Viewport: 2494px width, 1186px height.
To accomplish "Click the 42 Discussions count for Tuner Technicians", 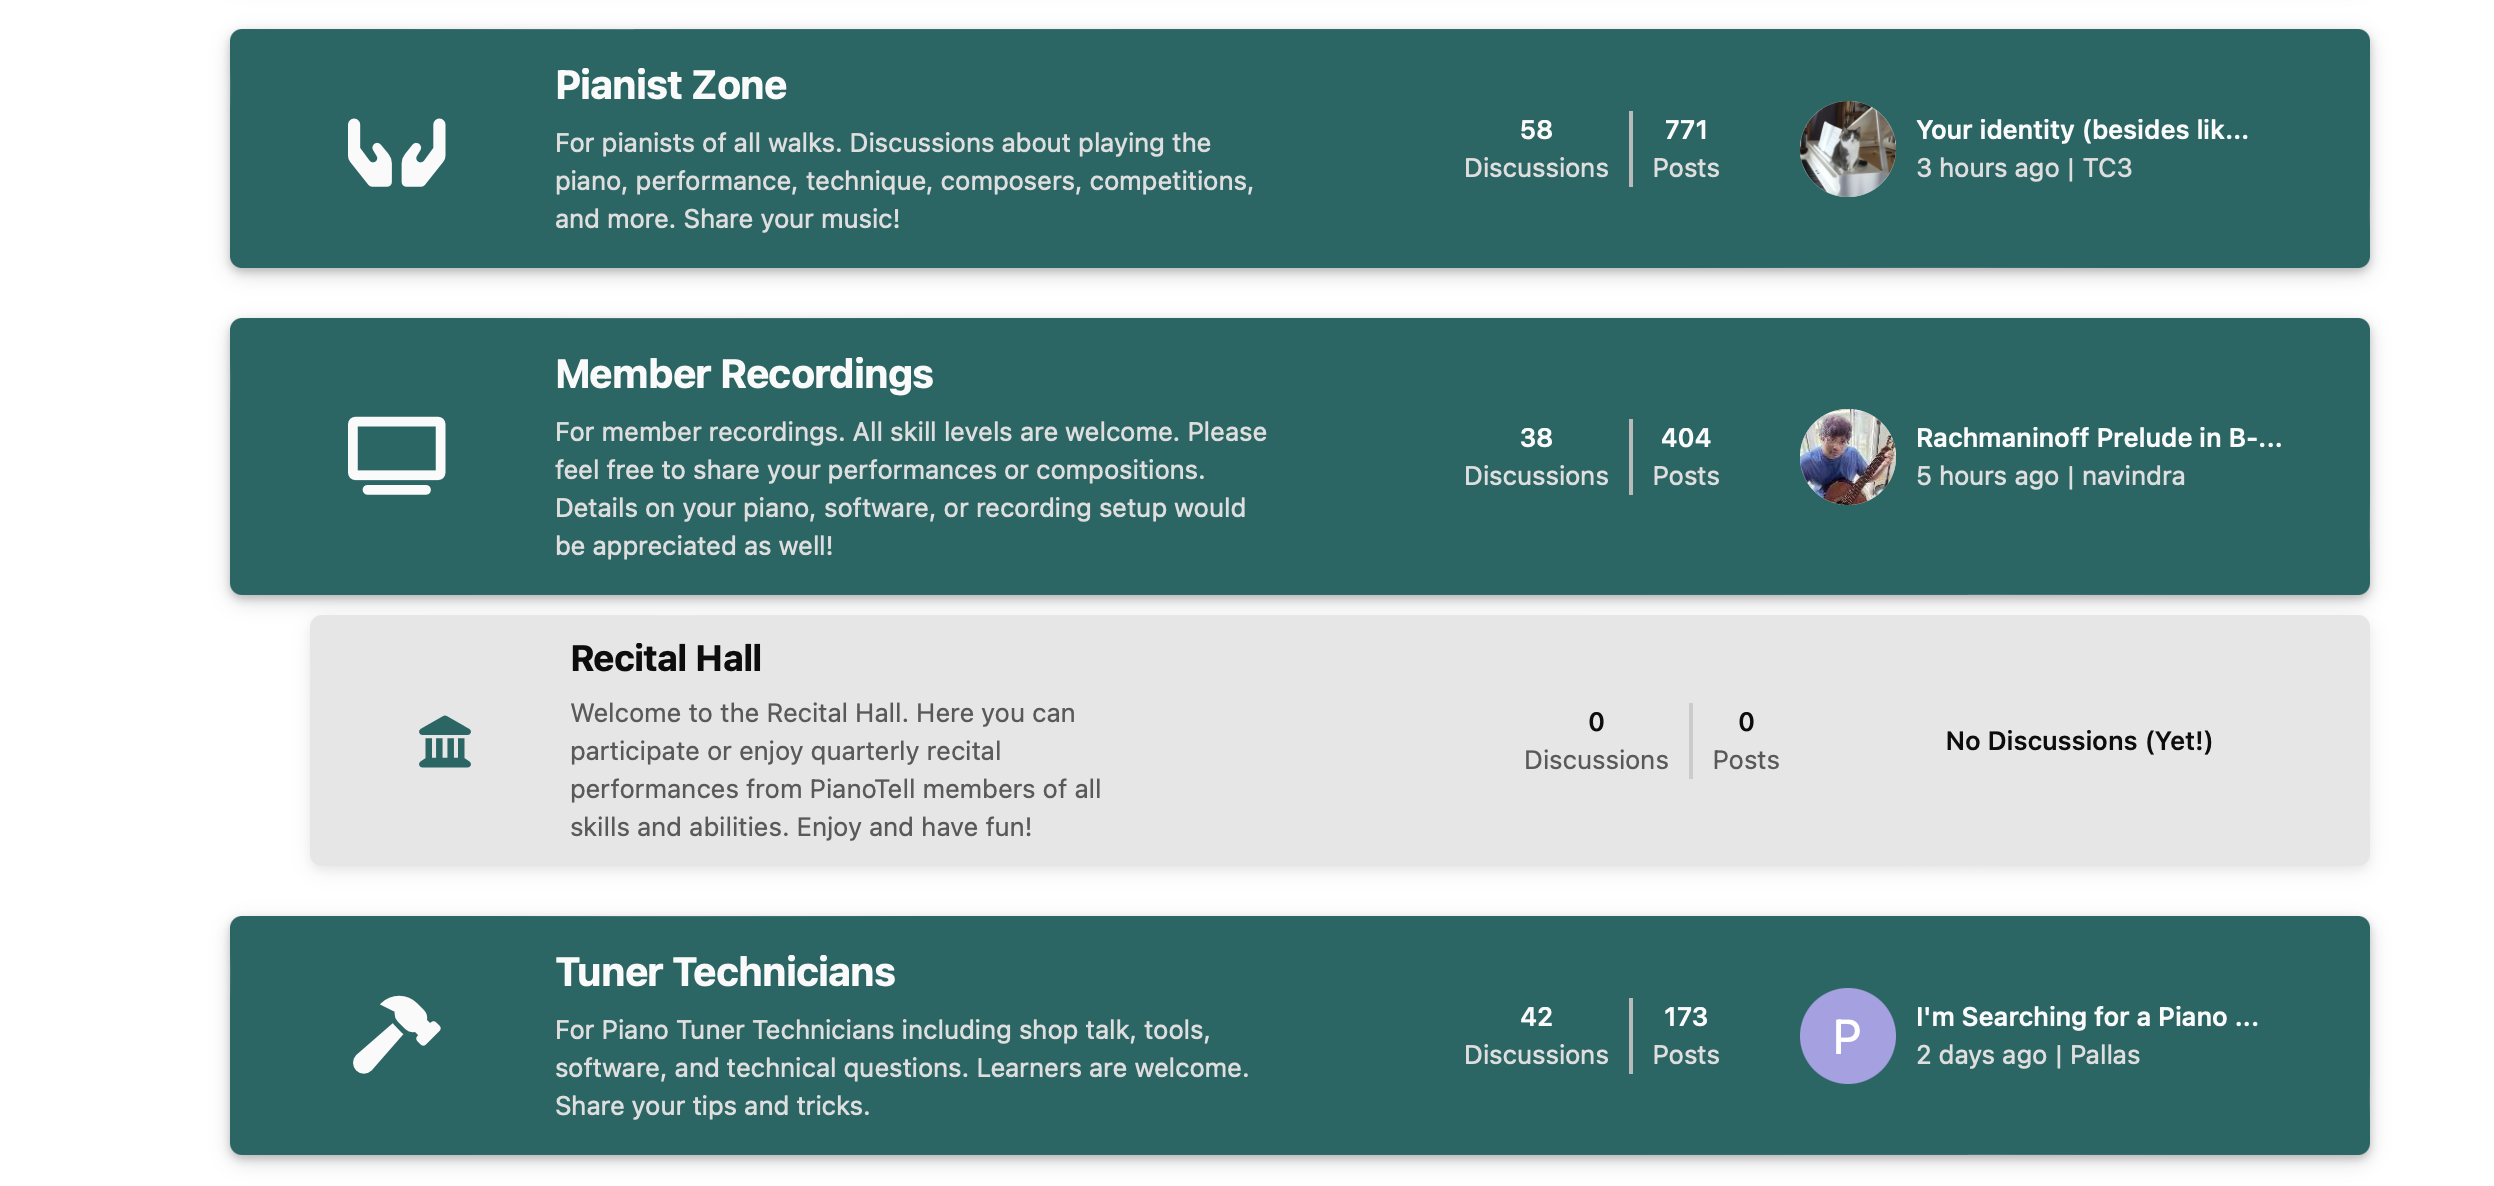I will tap(1535, 1036).
